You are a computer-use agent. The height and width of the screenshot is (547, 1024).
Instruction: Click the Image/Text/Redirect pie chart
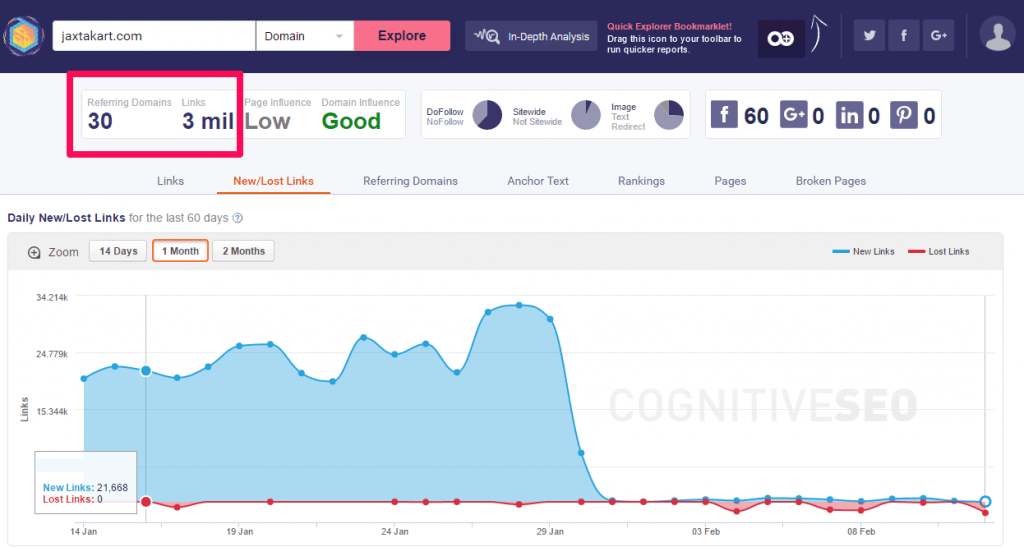[x=669, y=115]
